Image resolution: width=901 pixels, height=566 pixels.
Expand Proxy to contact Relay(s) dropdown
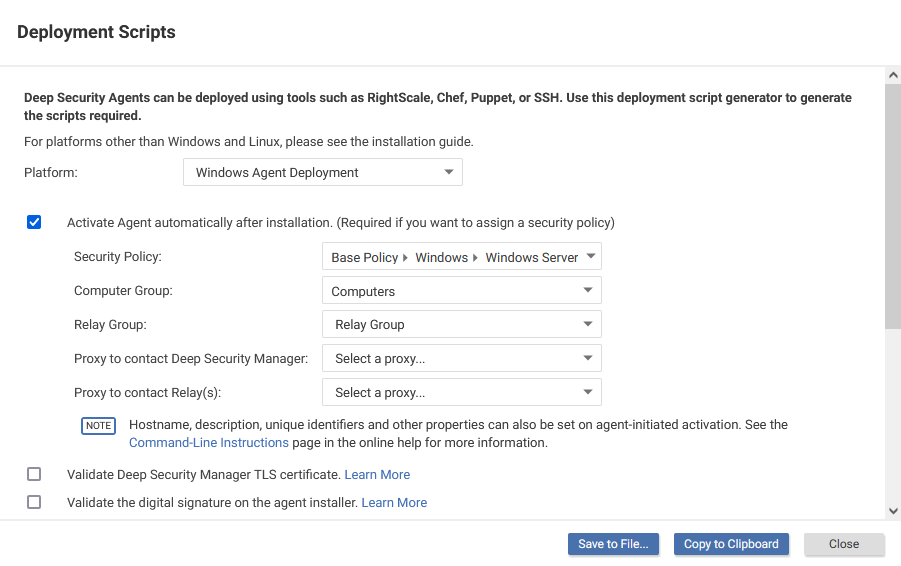pyautogui.click(x=462, y=392)
